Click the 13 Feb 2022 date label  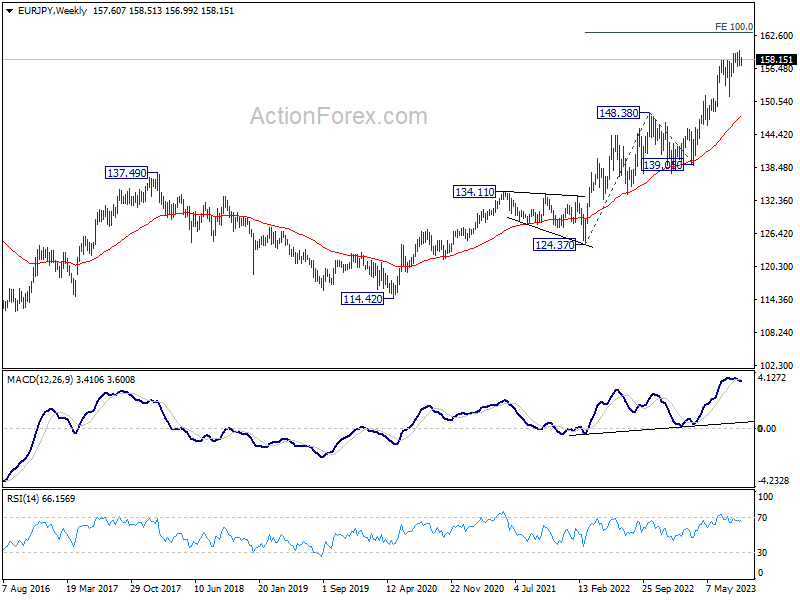[604, 589]
